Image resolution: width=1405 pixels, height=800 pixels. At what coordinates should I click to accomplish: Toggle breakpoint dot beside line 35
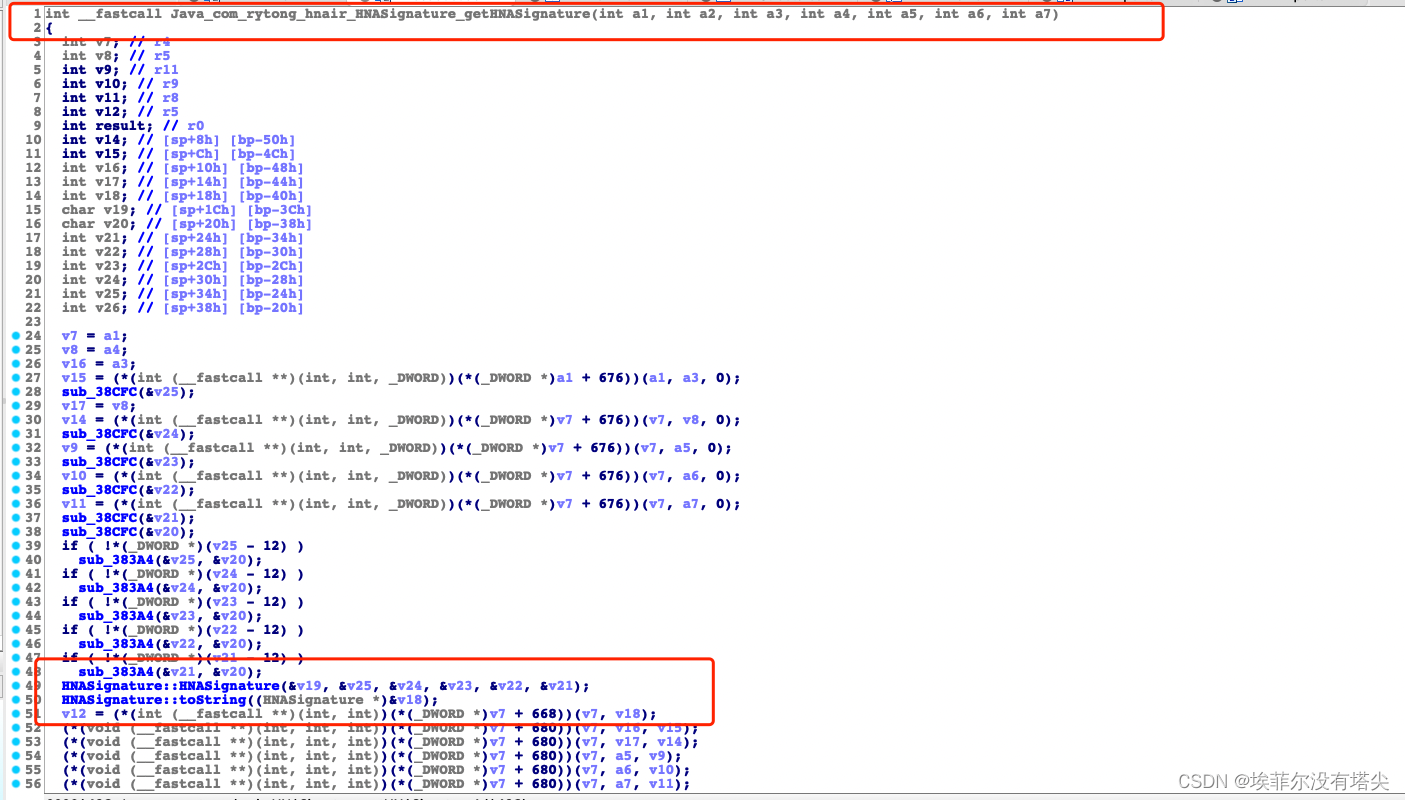[x=15, y=490]
